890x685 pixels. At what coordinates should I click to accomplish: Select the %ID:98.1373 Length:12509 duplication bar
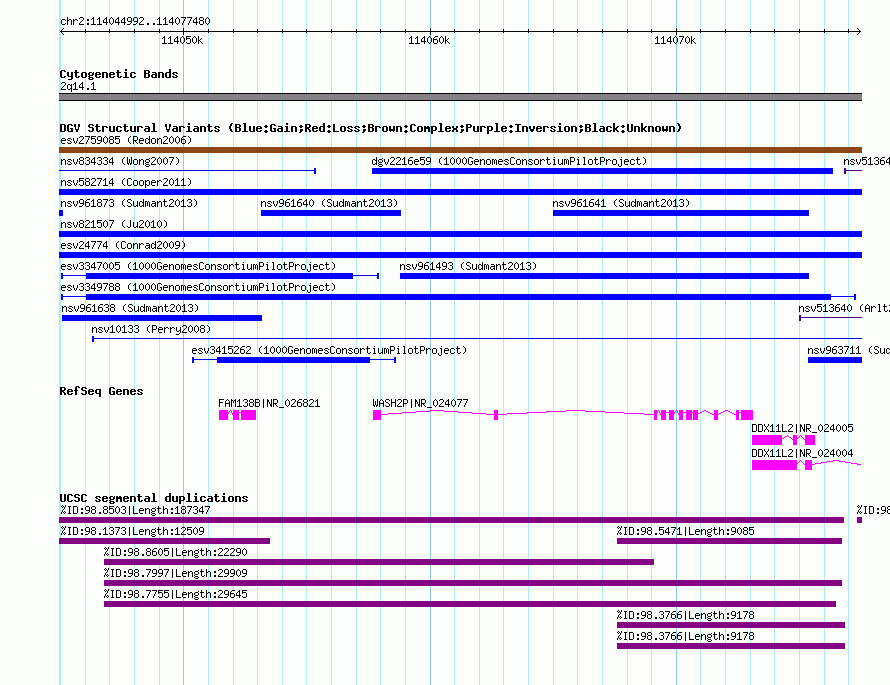point(165,541)
